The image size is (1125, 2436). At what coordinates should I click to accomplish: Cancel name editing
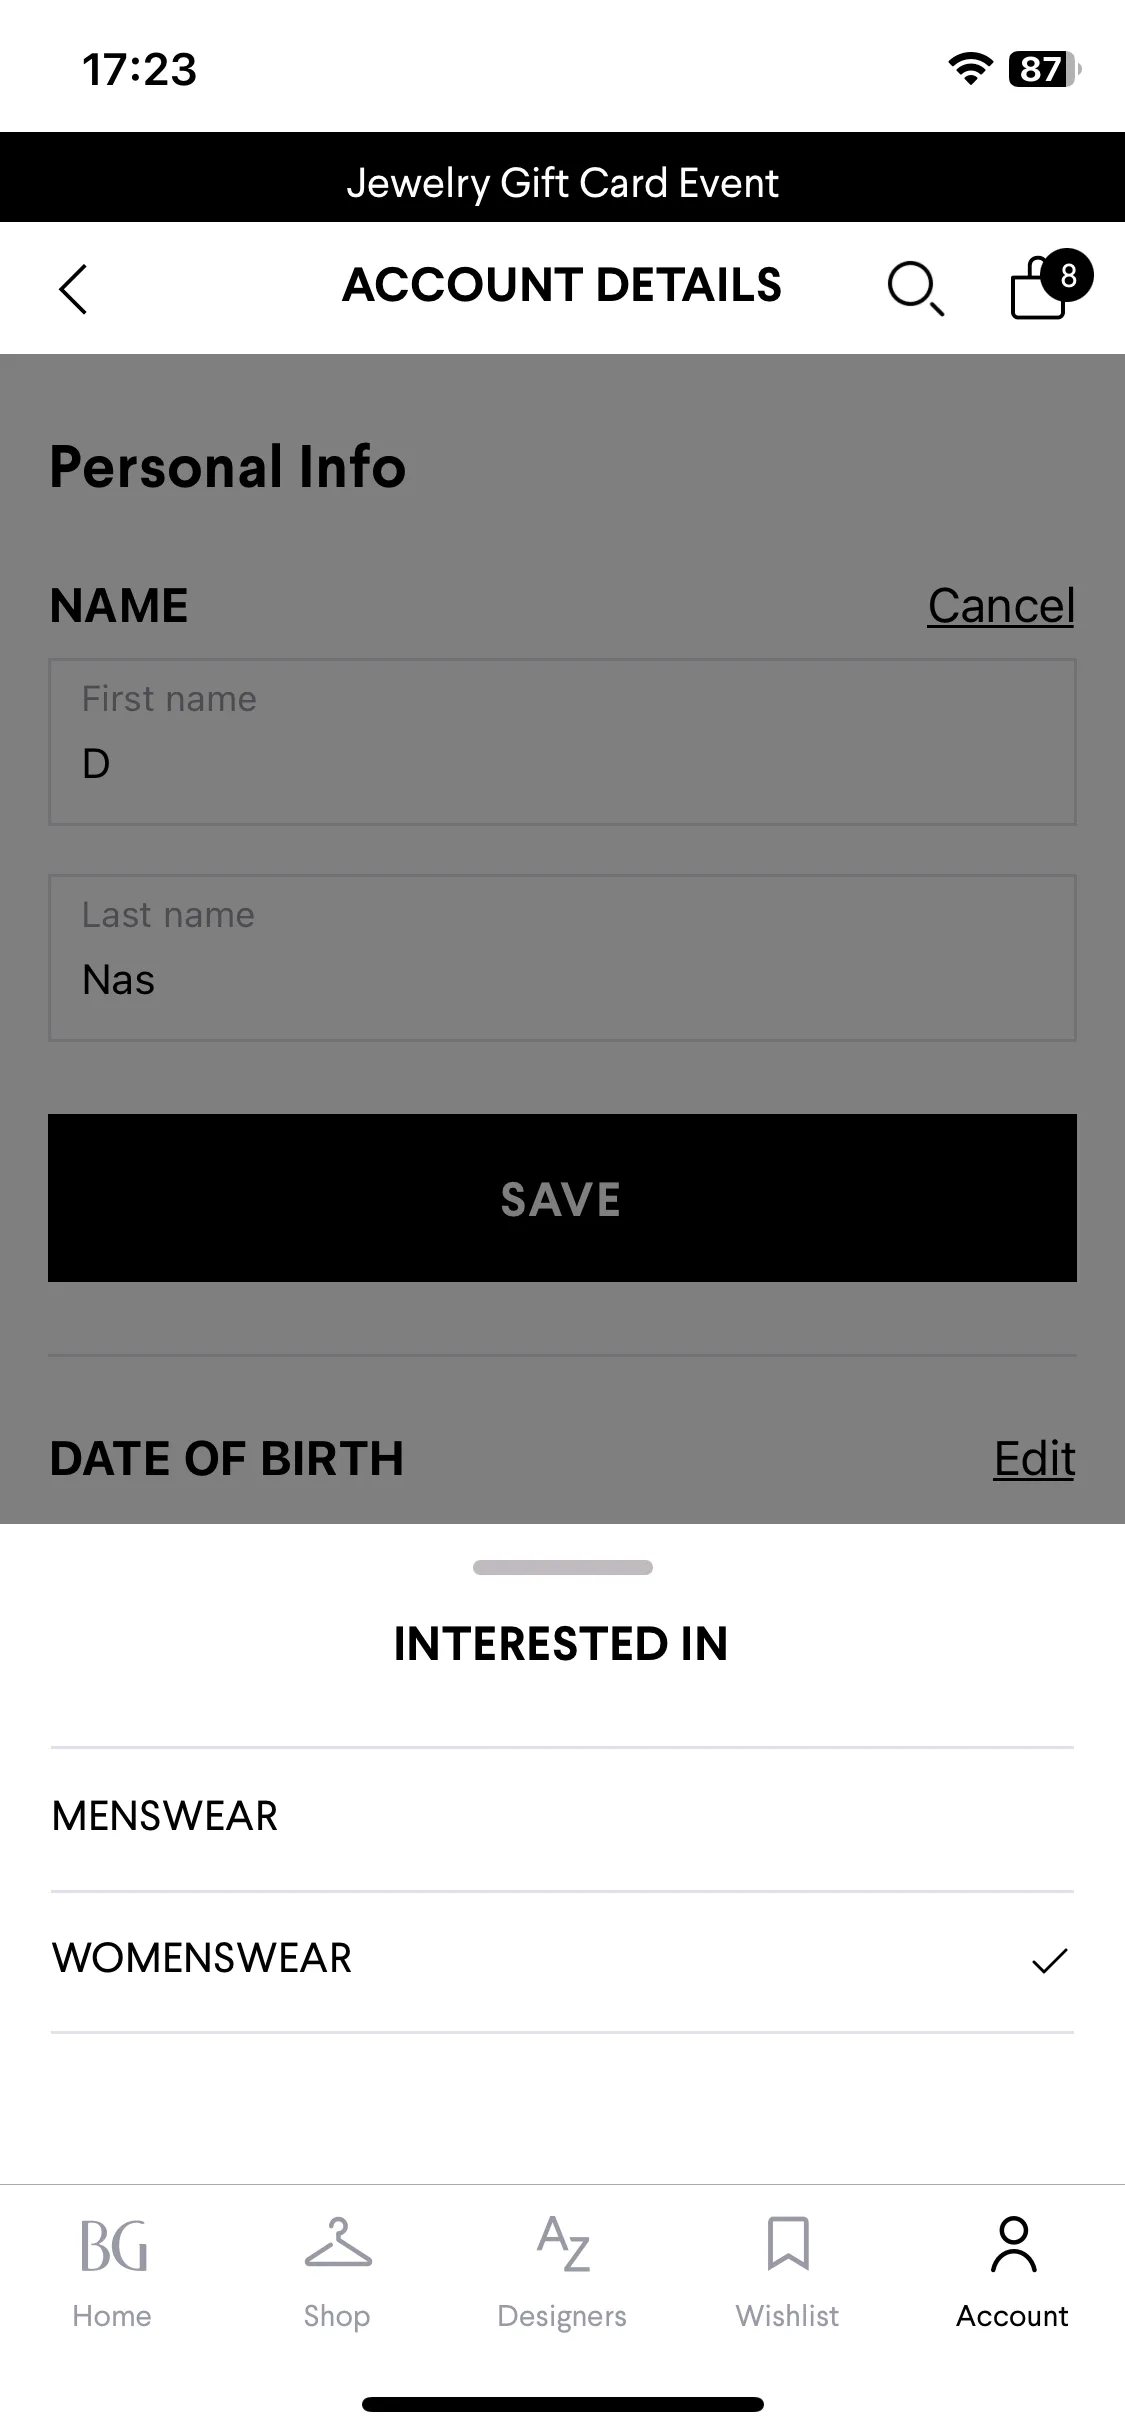pyautogui.click(x=1001, y=605)
